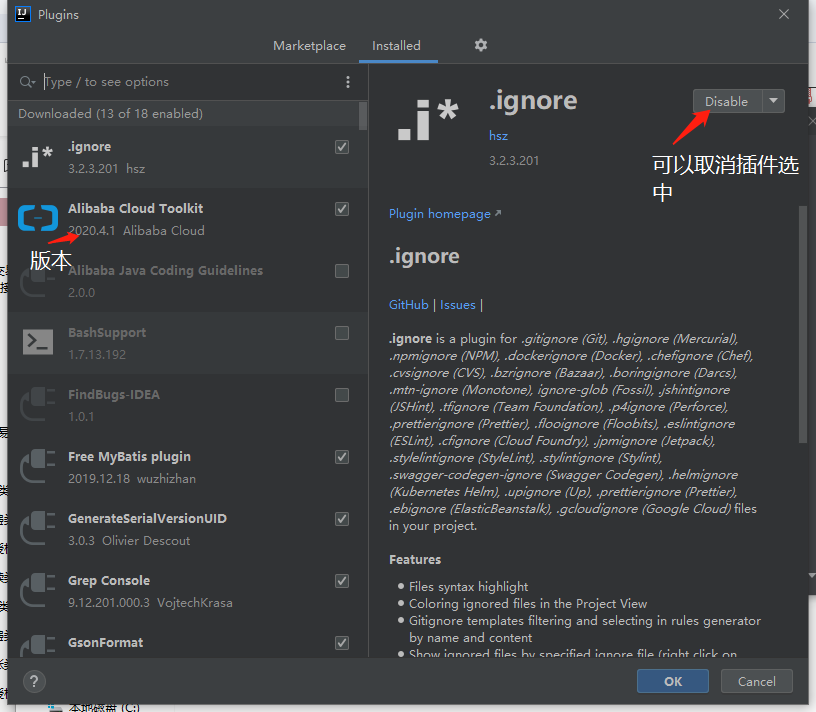Select the Installed tab

tap(396, 46)
